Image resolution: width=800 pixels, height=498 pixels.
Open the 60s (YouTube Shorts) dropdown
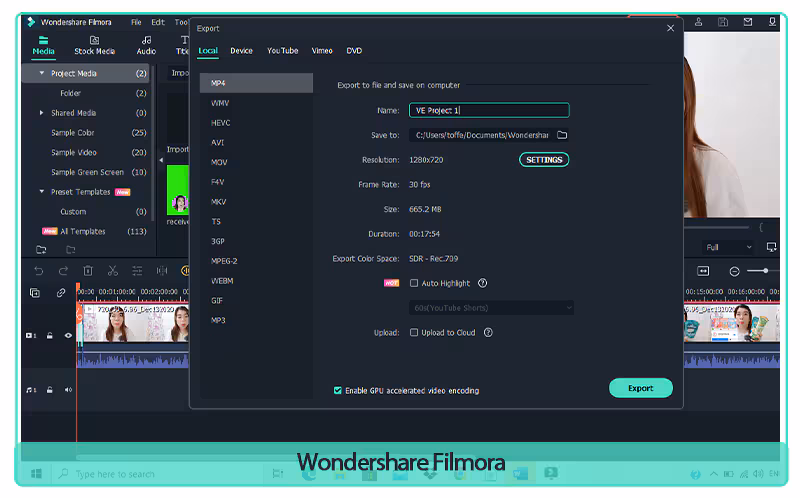[x=491, y=308]
